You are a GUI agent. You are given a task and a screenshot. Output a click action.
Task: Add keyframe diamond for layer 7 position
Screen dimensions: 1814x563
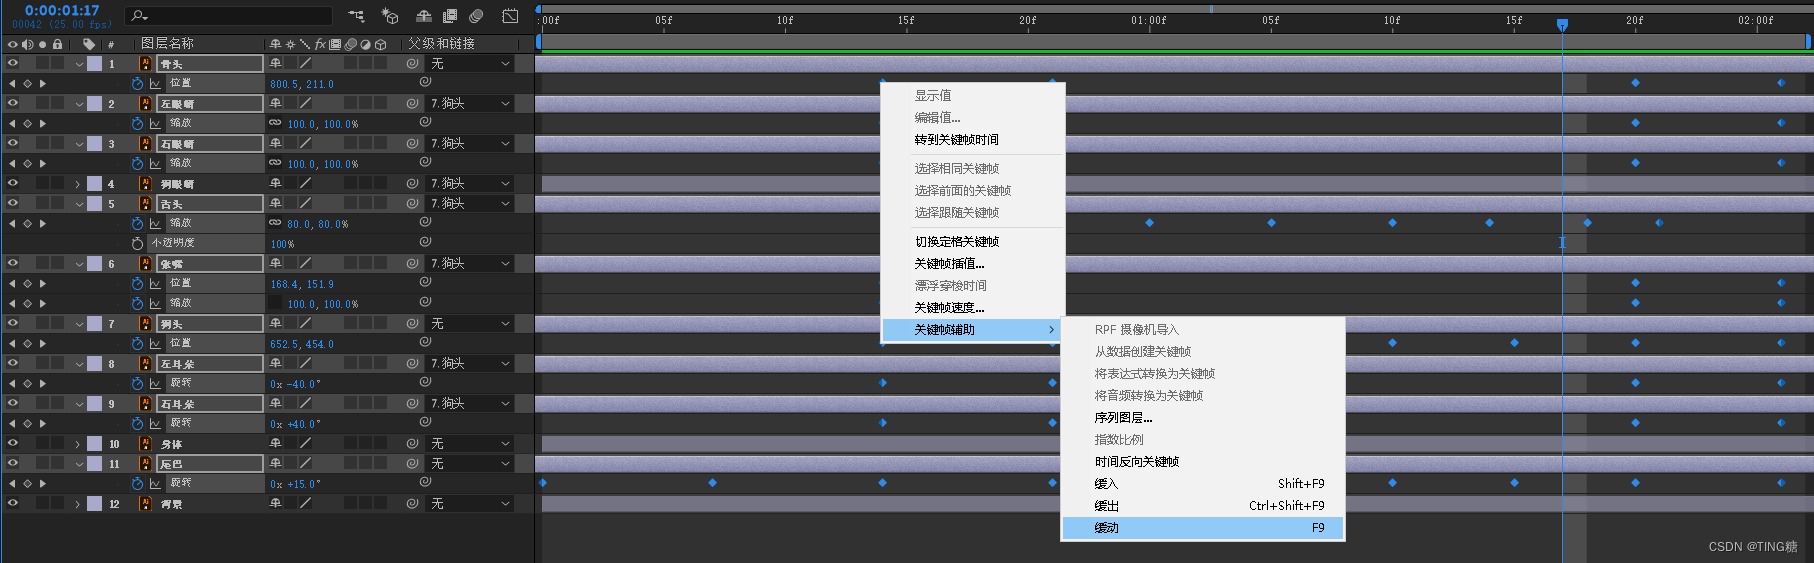pos(27,344)
